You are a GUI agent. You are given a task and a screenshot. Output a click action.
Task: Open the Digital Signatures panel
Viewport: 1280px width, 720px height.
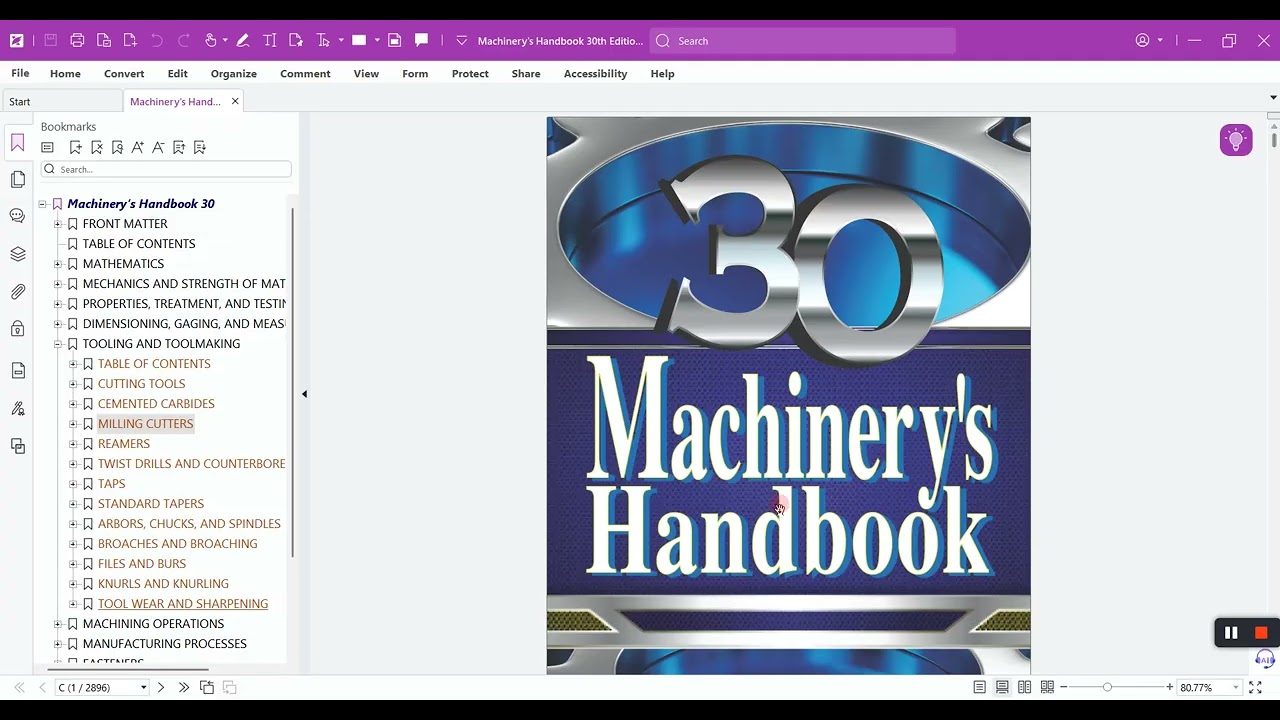(x=18, y=408)
